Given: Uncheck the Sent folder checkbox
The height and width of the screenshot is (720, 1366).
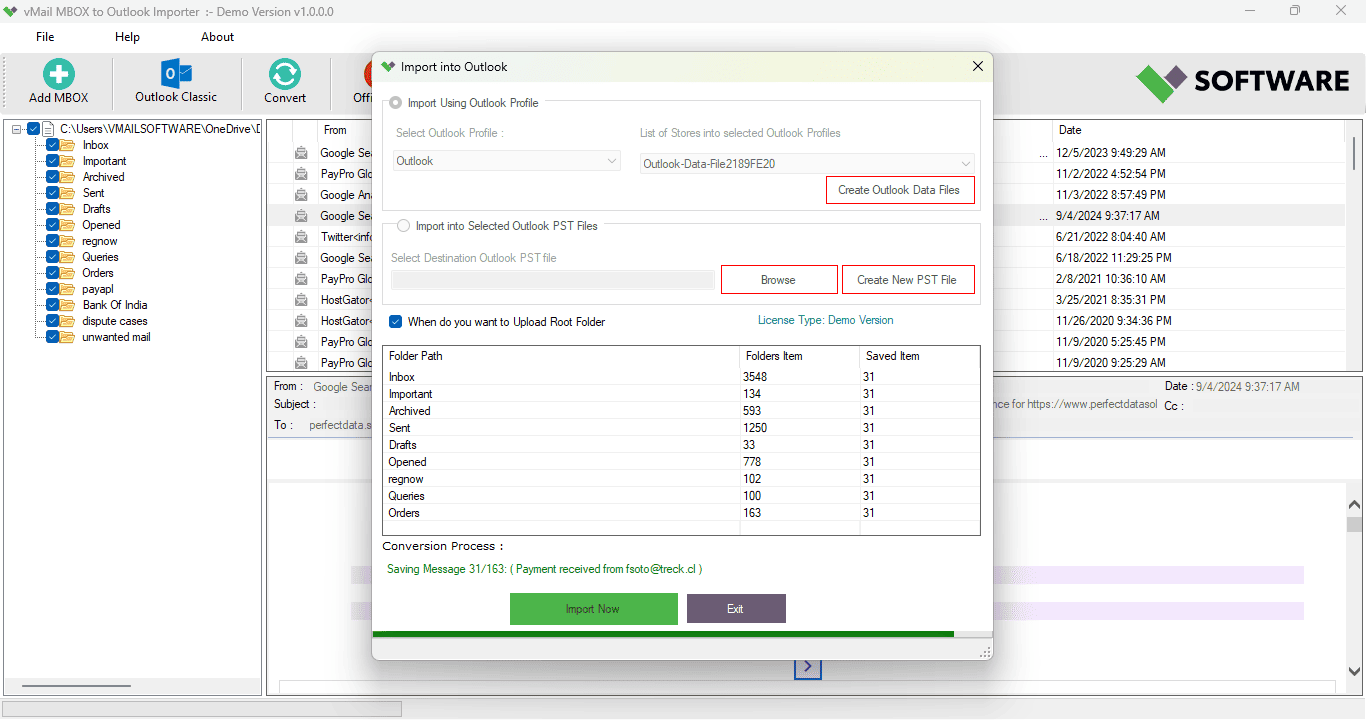Looking at the screenshot, I should tap(52, 193).
